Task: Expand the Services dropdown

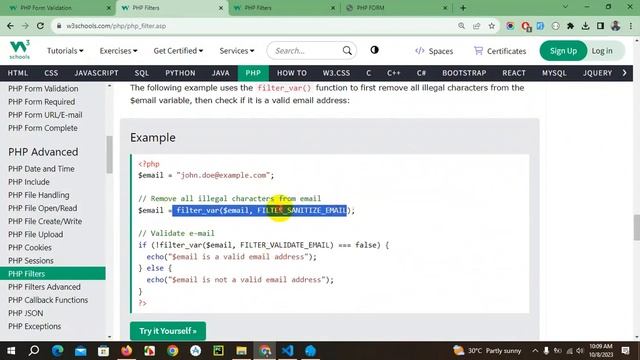Action: pyautogui.click(x=237, y=51)
